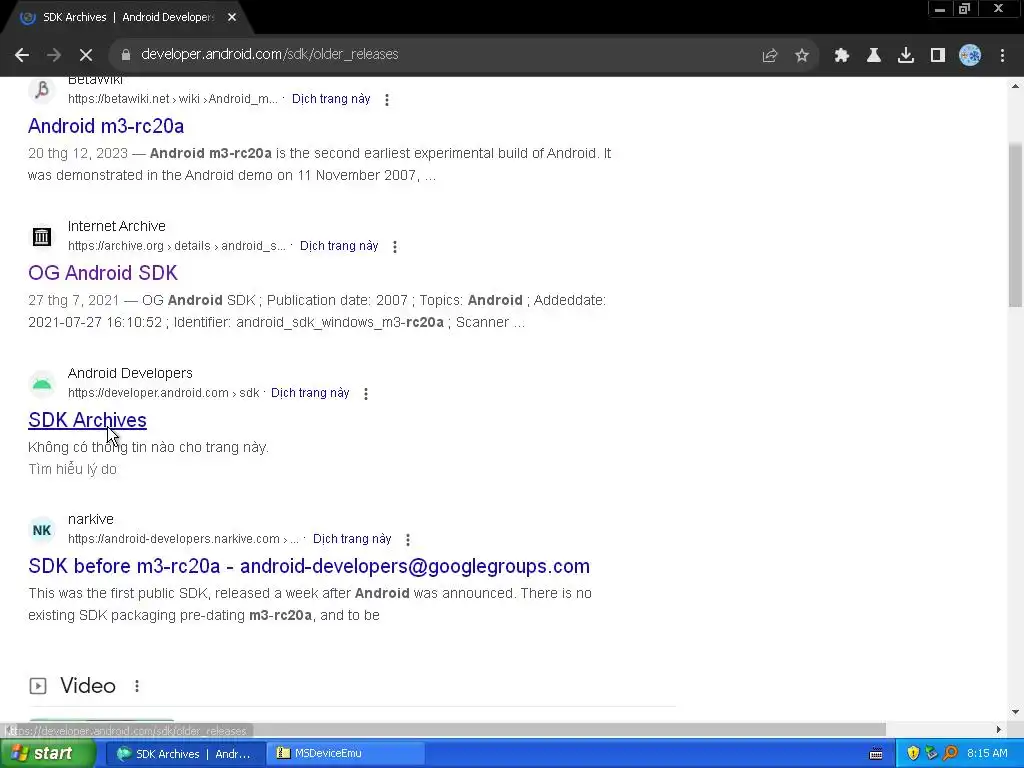Click the horizontal scrollbar right arrow
Screen dimensions: 1024x768
[999, 729]
